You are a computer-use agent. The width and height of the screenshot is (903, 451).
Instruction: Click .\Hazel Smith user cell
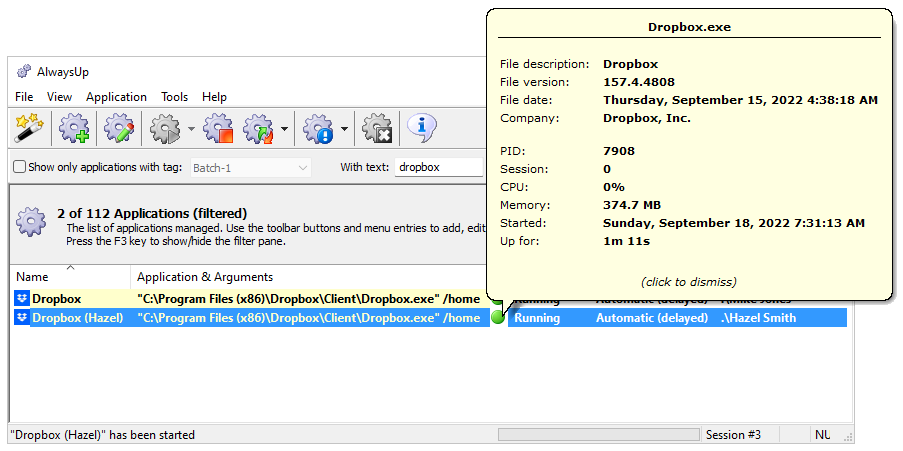coord(758,318)
